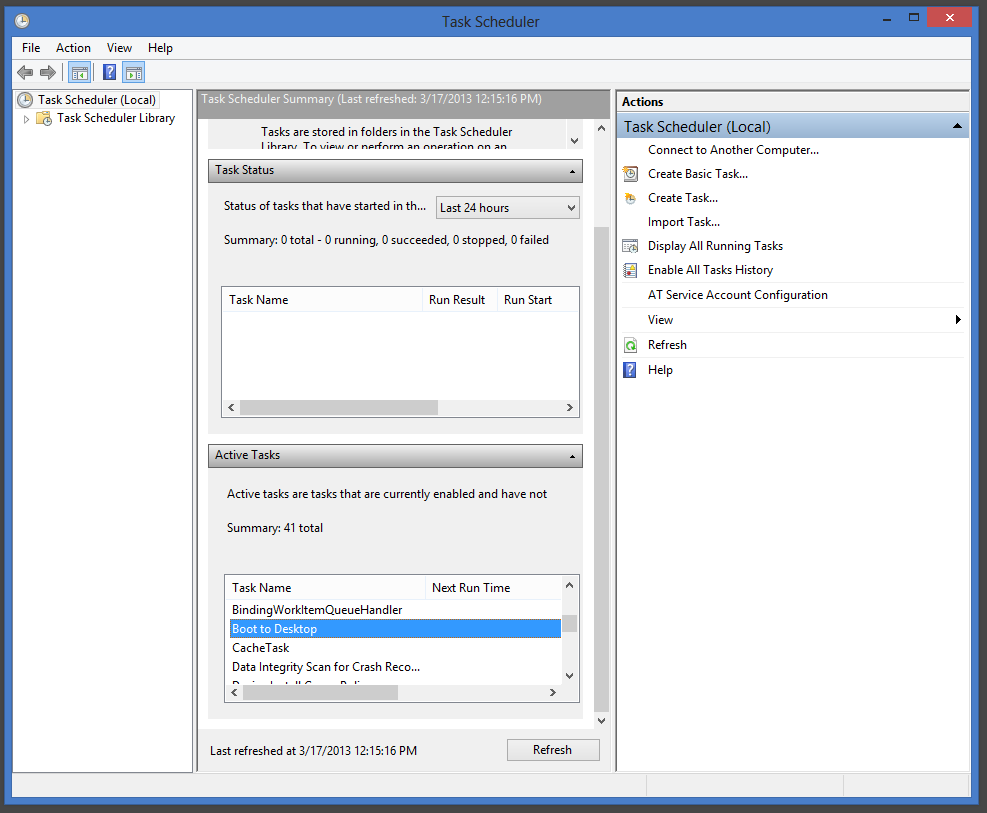The width and height of the screenshot is (987, 813).
Task: Click the Run Start column header
Action: tap(538, 300)
